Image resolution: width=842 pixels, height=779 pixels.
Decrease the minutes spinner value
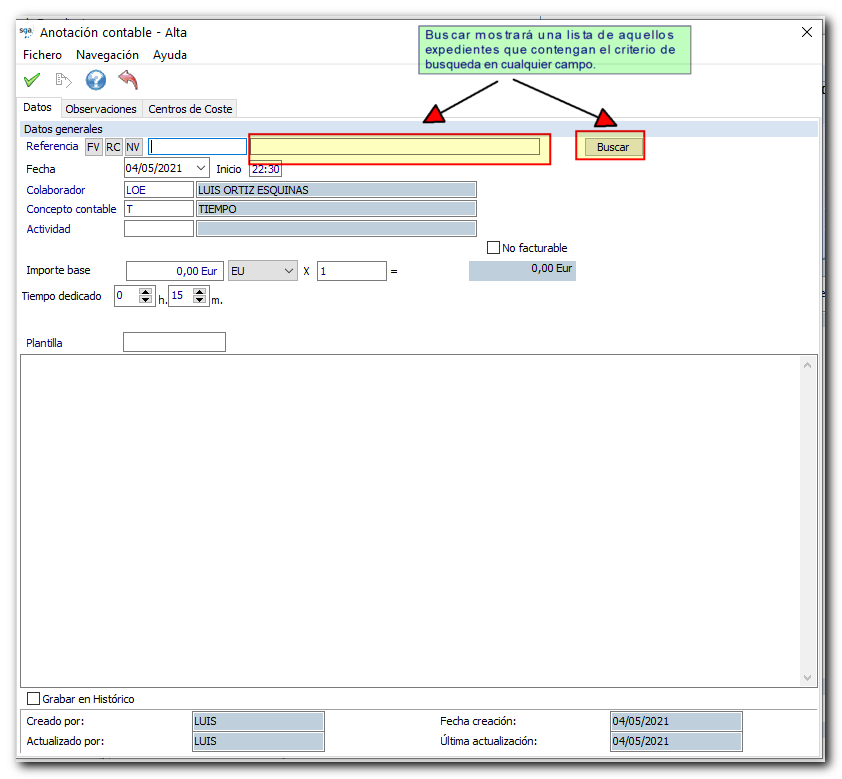coord(200,301)
